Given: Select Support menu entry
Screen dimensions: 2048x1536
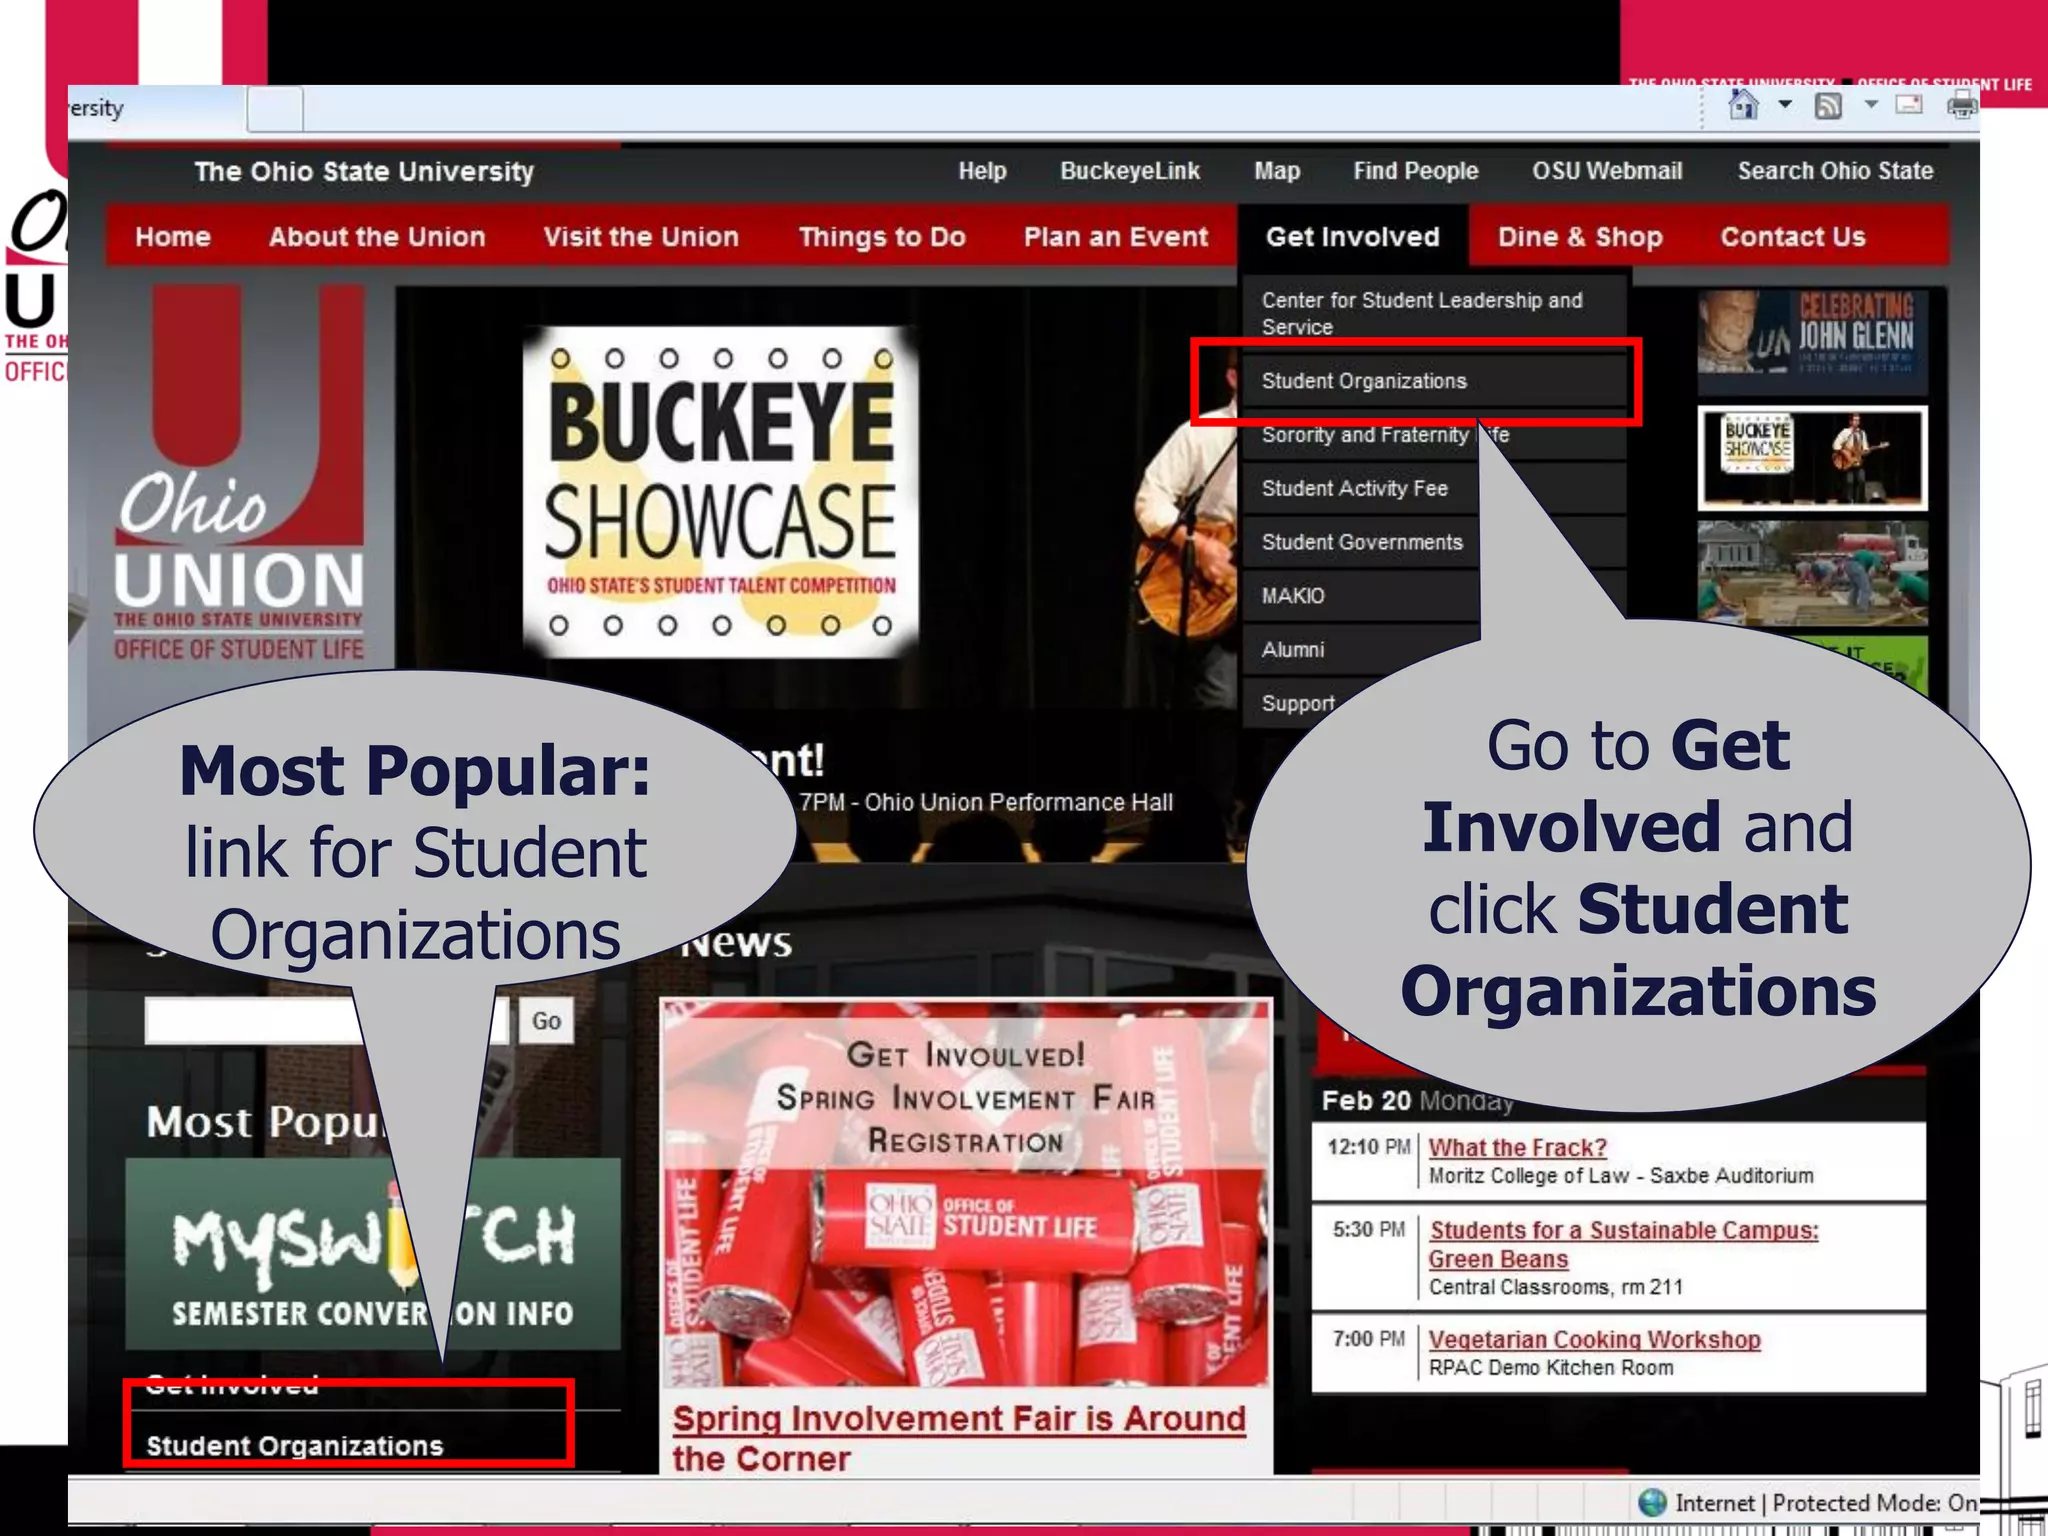Looking at the screenshot, I should click(1298, 703).
